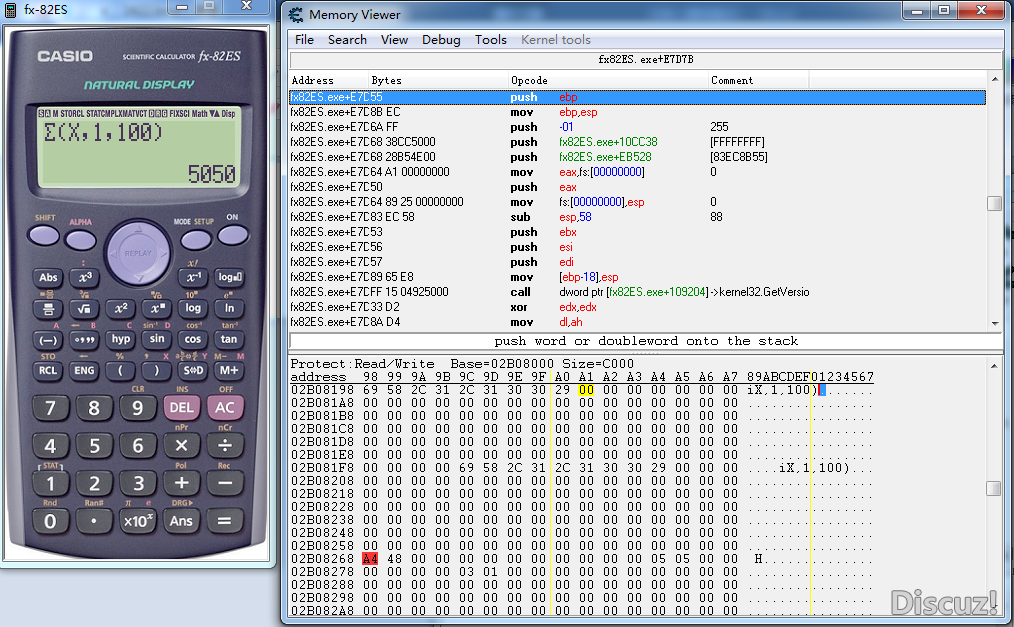Click the disassembler scrollbar thumb
1014x627 pixels.
(x=995, y=203)
